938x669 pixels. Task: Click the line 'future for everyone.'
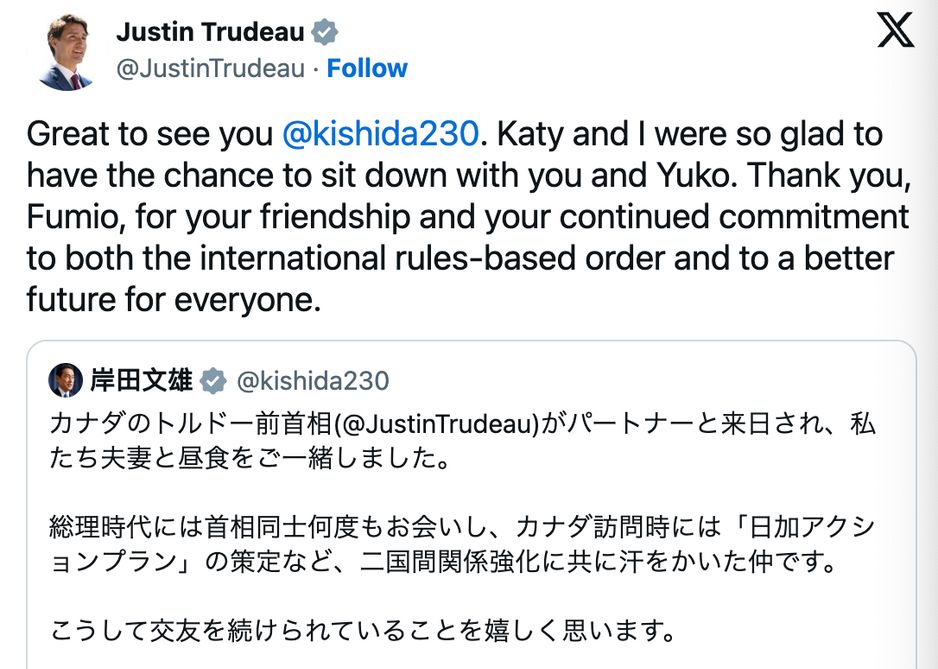click(174, 299)
